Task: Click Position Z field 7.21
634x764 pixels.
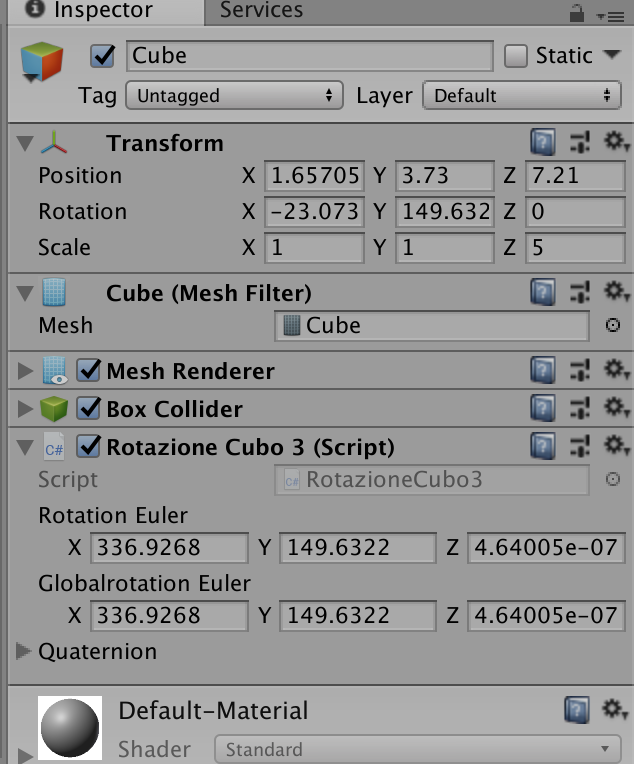Action: coord(575,175)
